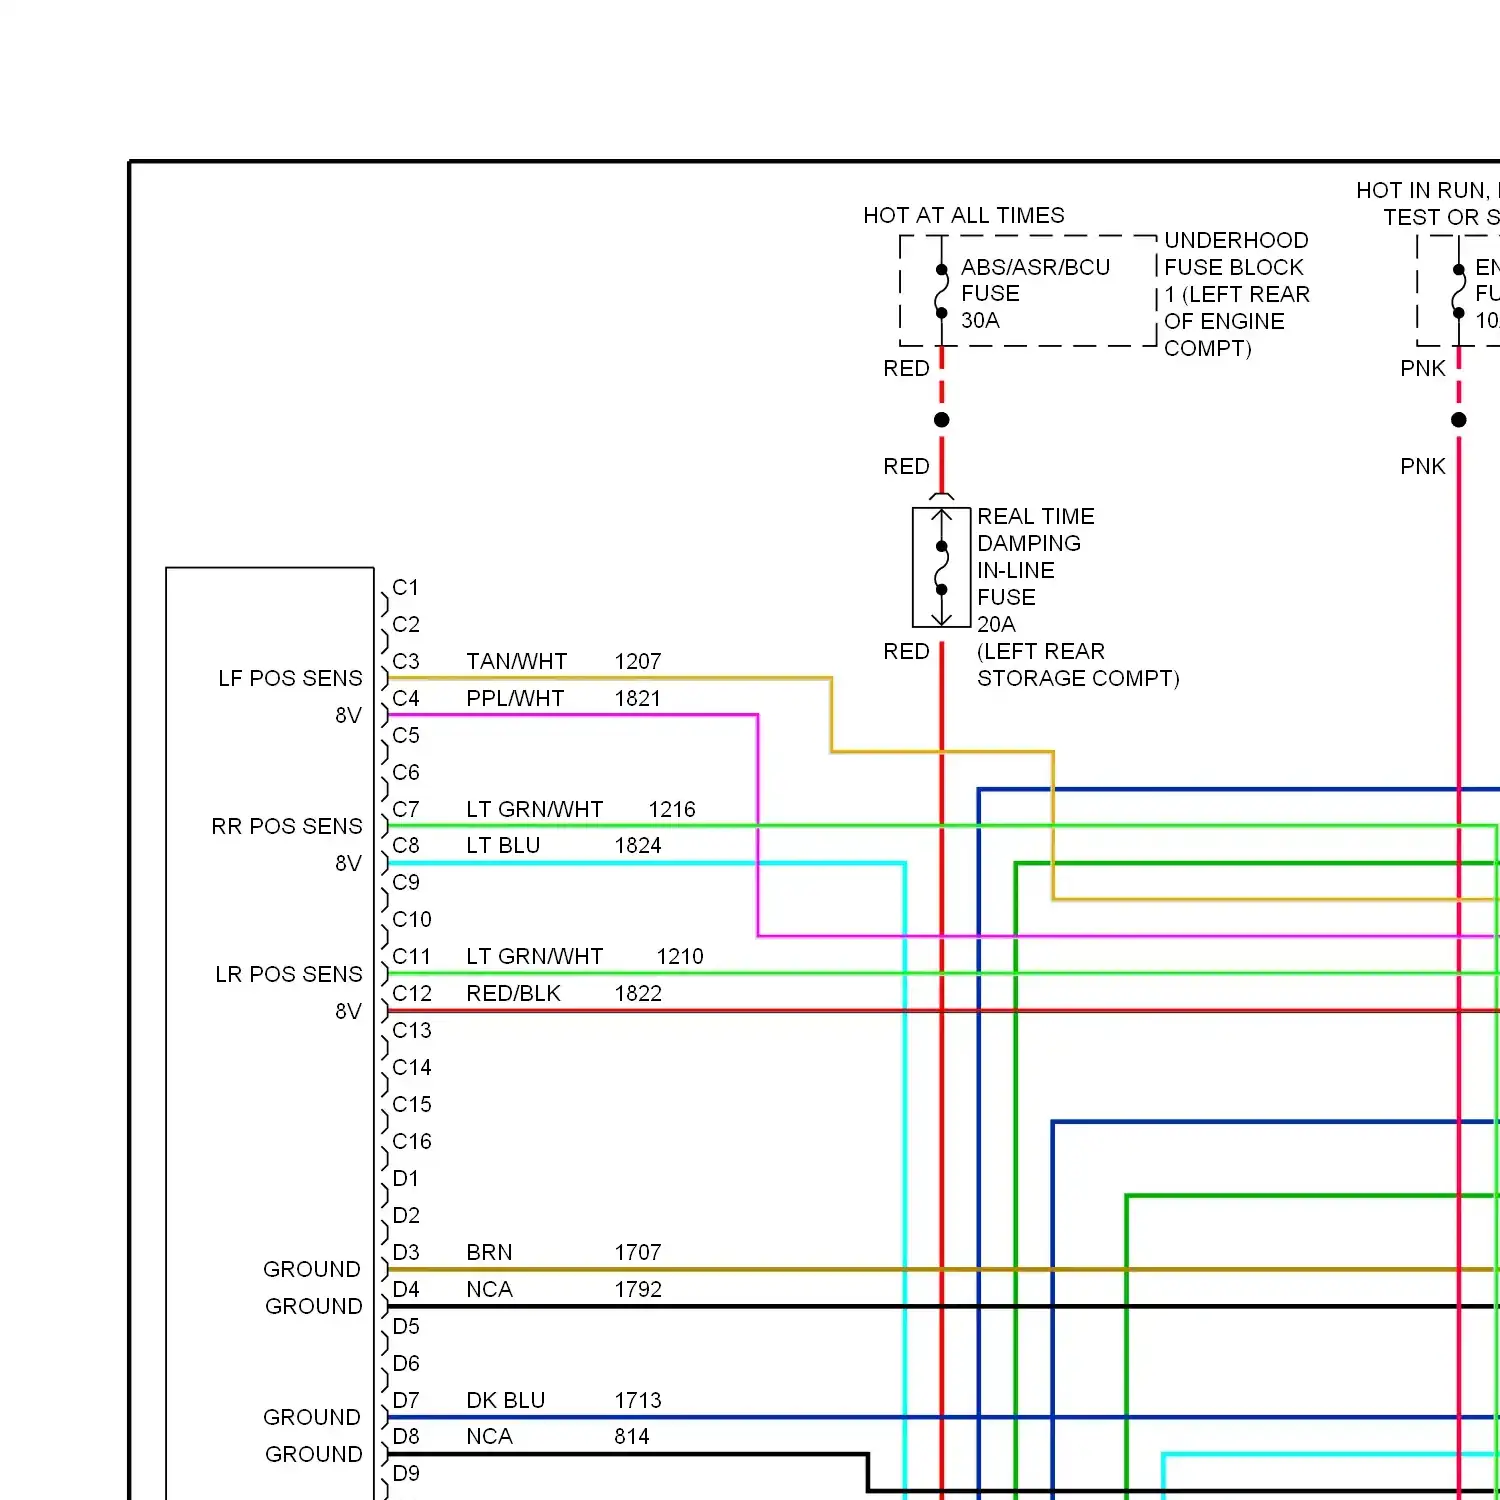Select the 'GROUND' label beside pin D3
The width and height of the screenshot is (1500, 1500).
(x=312, y=1270)
